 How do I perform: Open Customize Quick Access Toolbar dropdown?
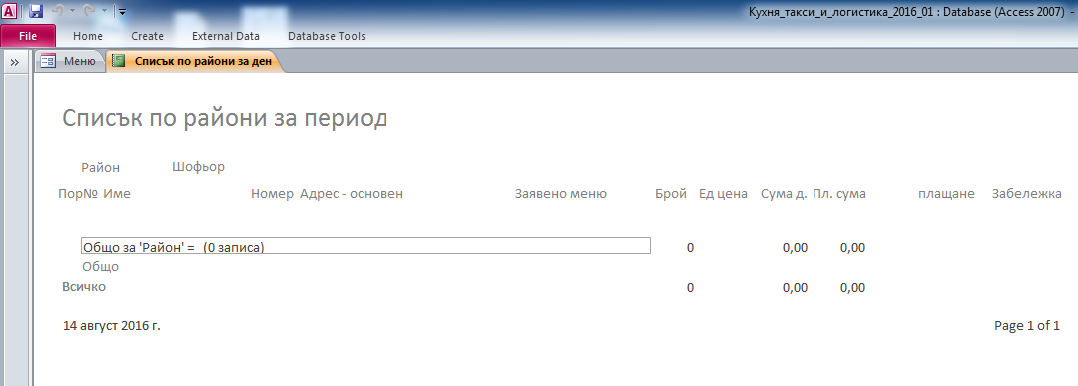(x=122, y=12)
